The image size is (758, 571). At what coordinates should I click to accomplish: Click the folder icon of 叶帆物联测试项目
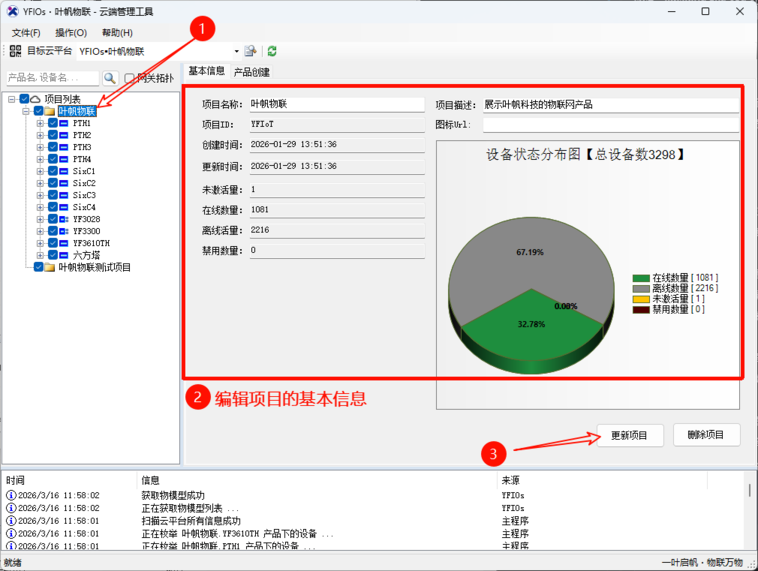coord(49,267)
